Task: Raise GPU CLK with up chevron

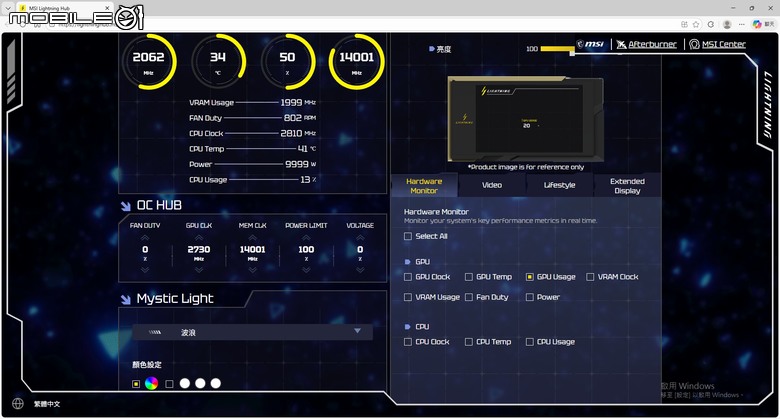Action: [x=198, y=237]
